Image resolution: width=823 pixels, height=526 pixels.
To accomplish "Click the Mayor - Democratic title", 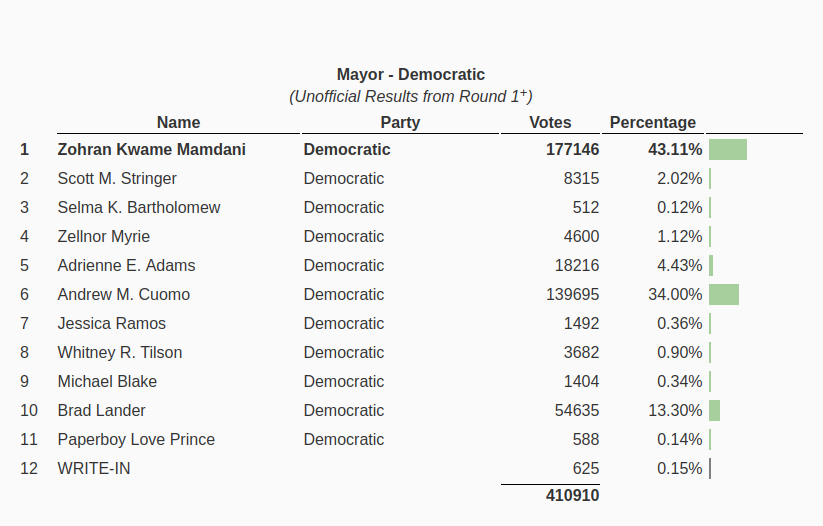I will click(411, 75).
